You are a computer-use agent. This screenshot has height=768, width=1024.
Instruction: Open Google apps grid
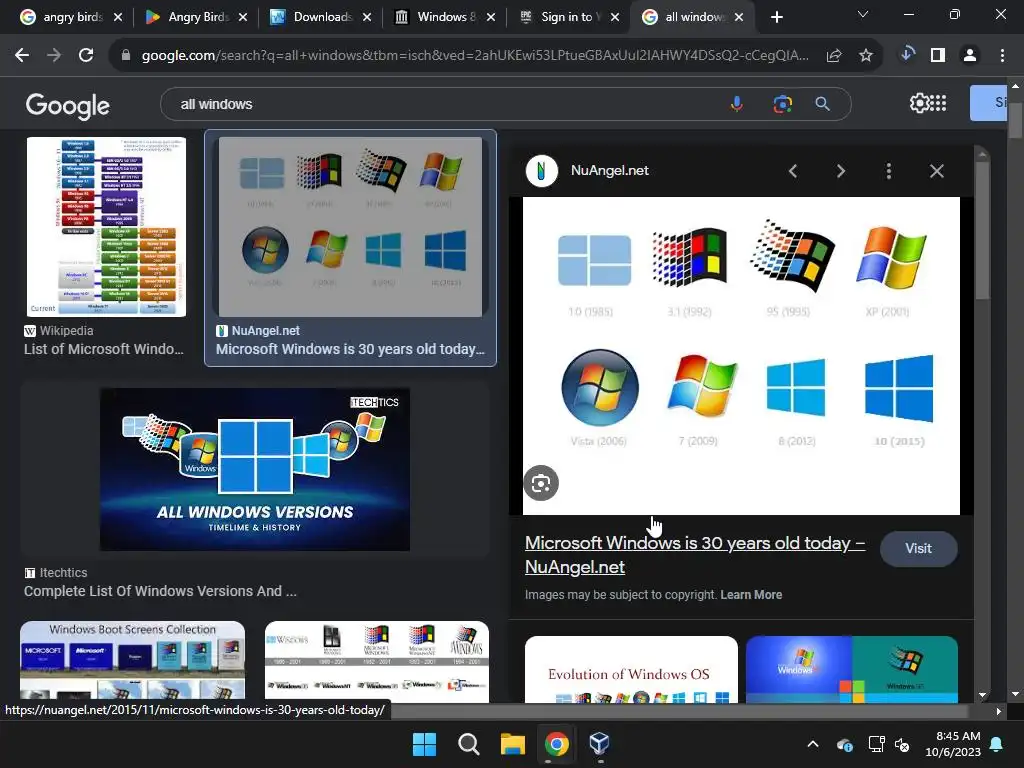[x=938, y=103]
